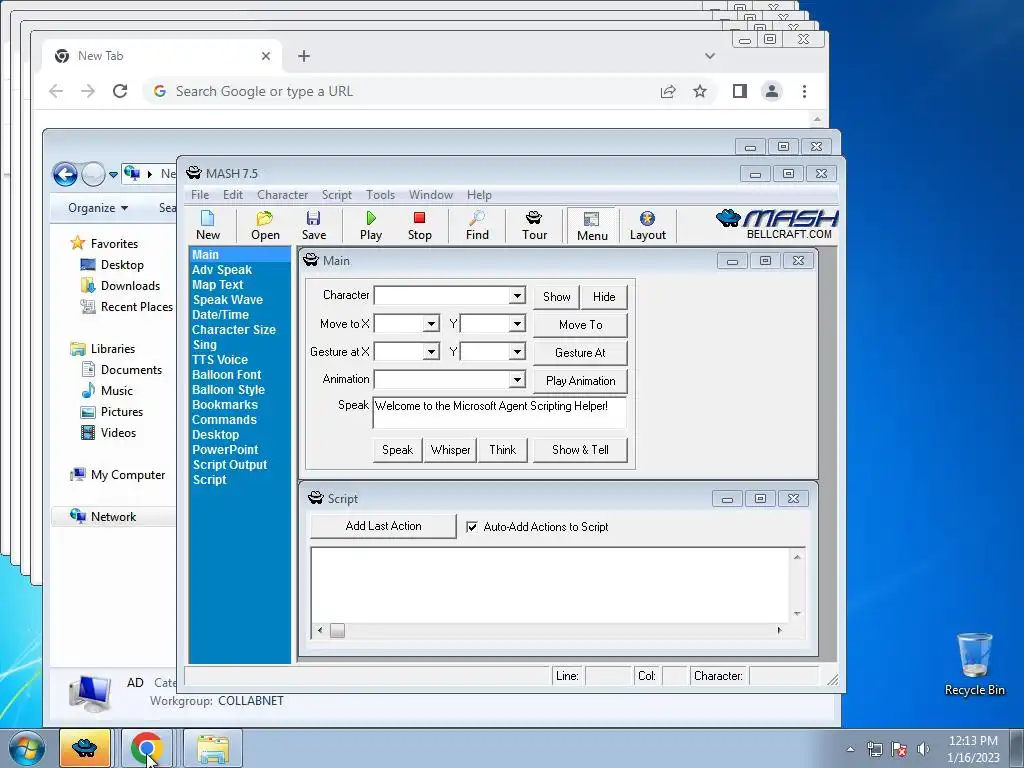Bookmark this tab with Chrome star icon
Image resolution: width=1024 pixels, height=768 pixels.
pos(699,91)
